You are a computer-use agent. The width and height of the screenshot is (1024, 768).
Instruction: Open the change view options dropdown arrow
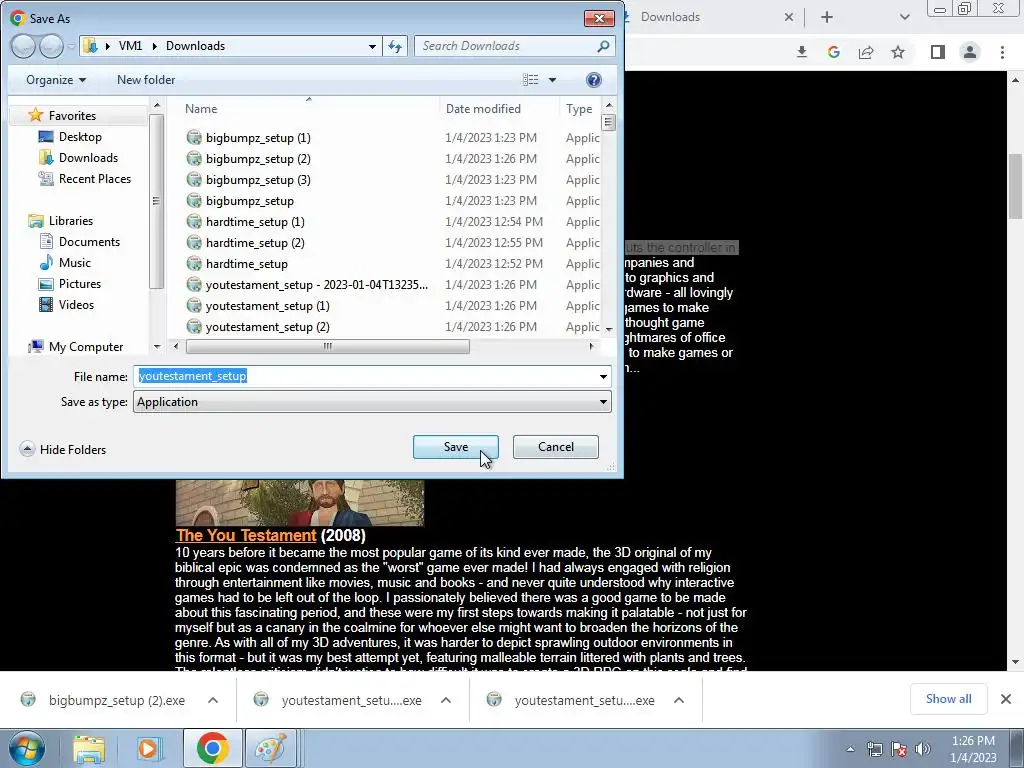tap(552, 80)
